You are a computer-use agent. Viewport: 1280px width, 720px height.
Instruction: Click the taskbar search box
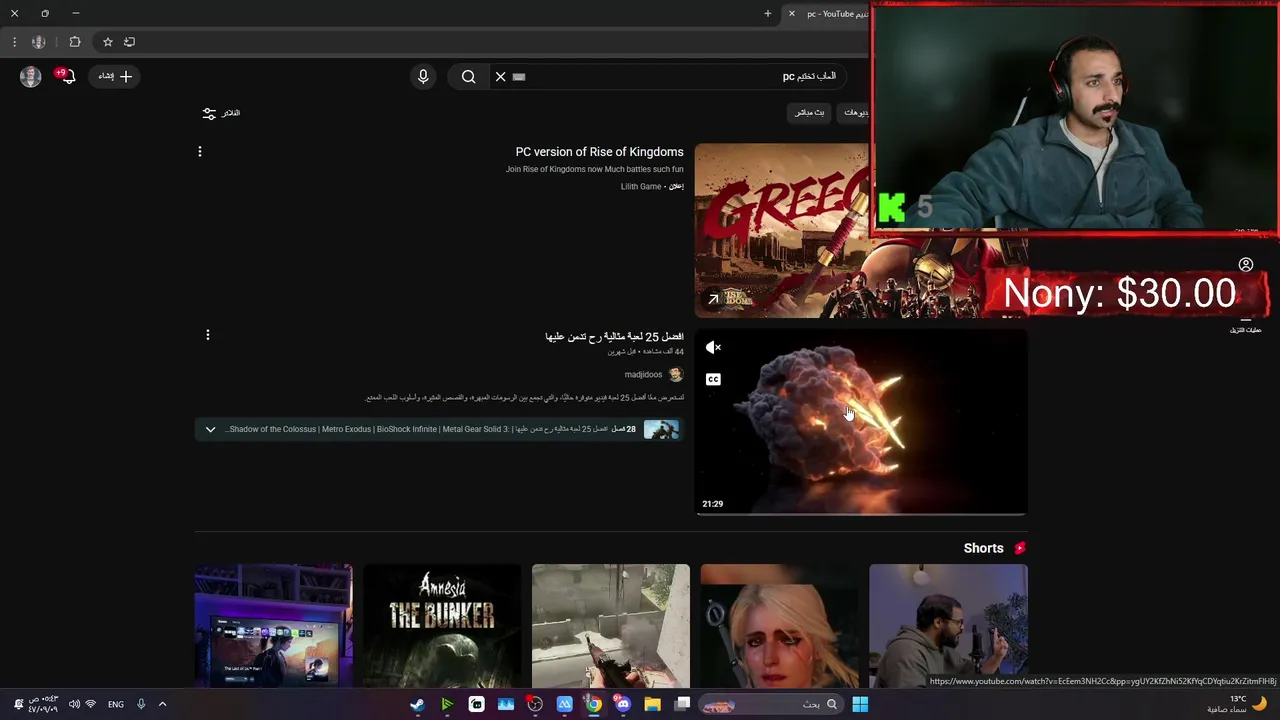click(x=770, y=704)
